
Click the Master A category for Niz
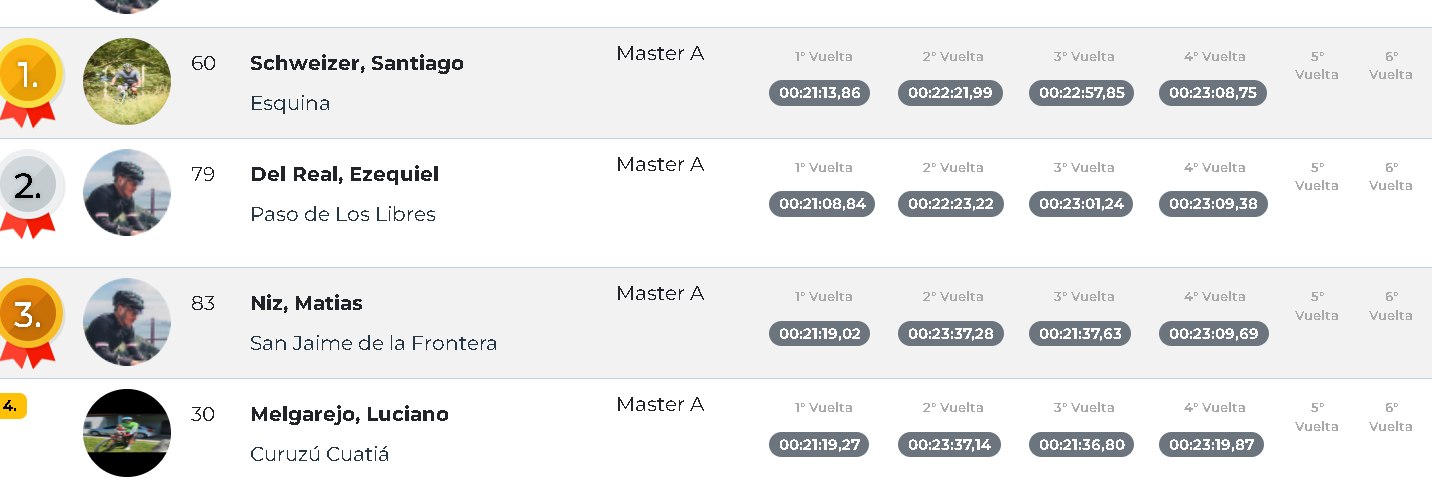660,293
